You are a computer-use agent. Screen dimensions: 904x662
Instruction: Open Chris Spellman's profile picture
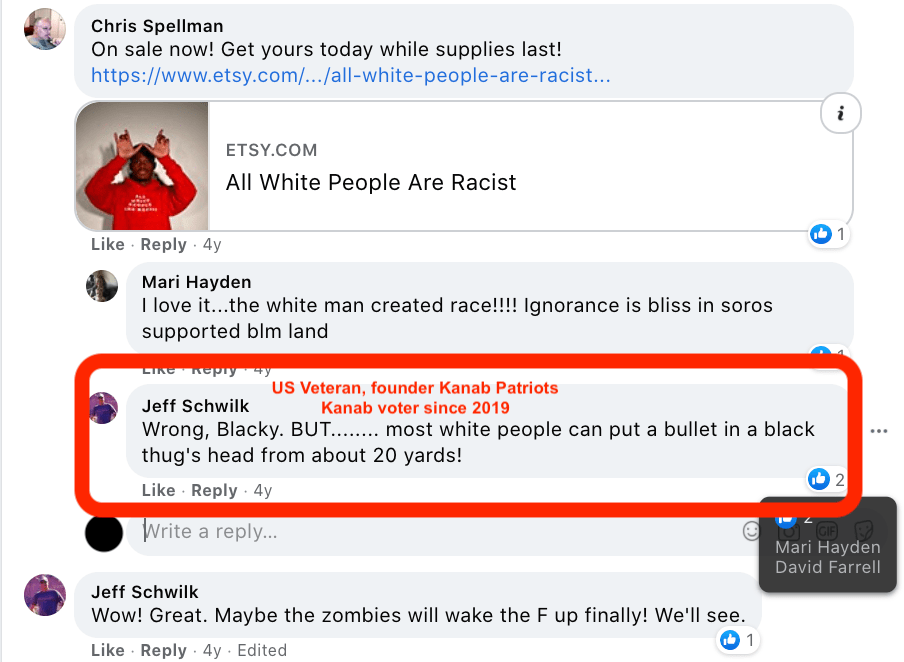(x=45, y=29)
